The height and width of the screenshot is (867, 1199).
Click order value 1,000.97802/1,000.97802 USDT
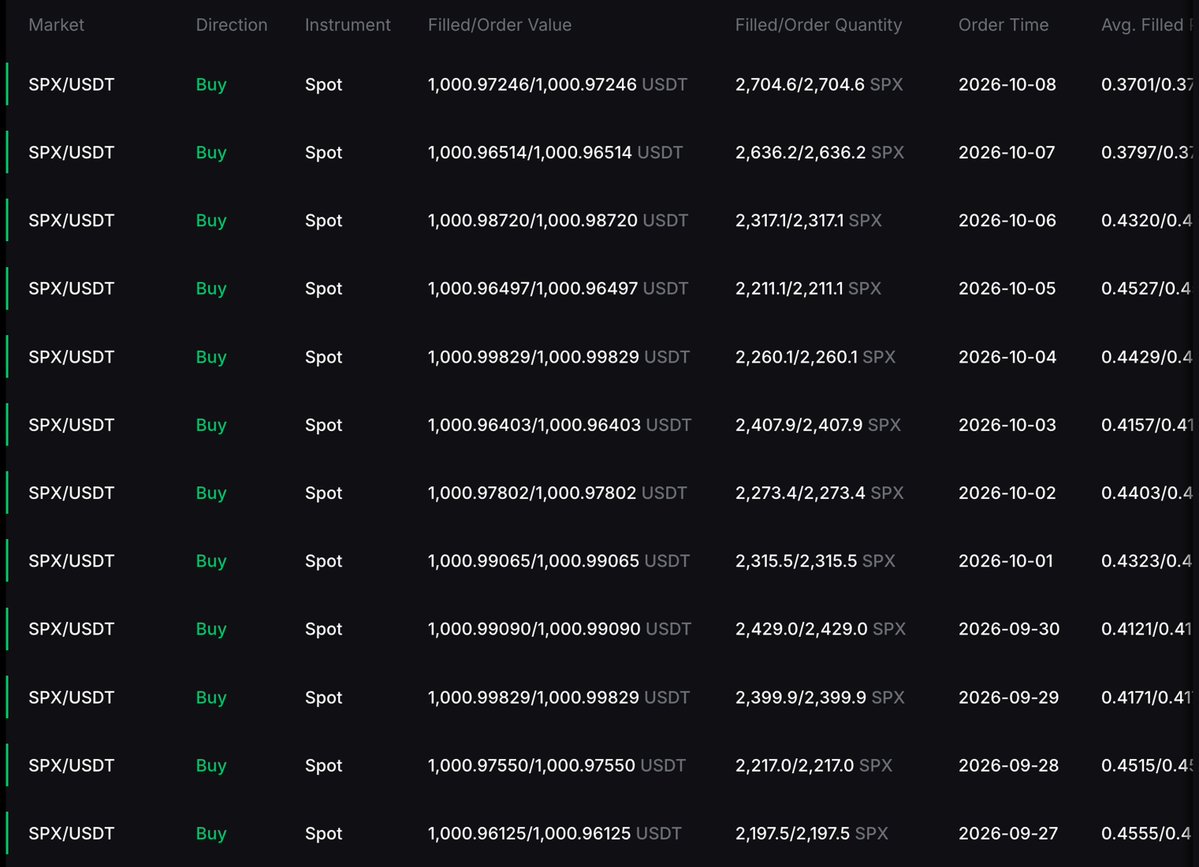(x=557, y=493)
